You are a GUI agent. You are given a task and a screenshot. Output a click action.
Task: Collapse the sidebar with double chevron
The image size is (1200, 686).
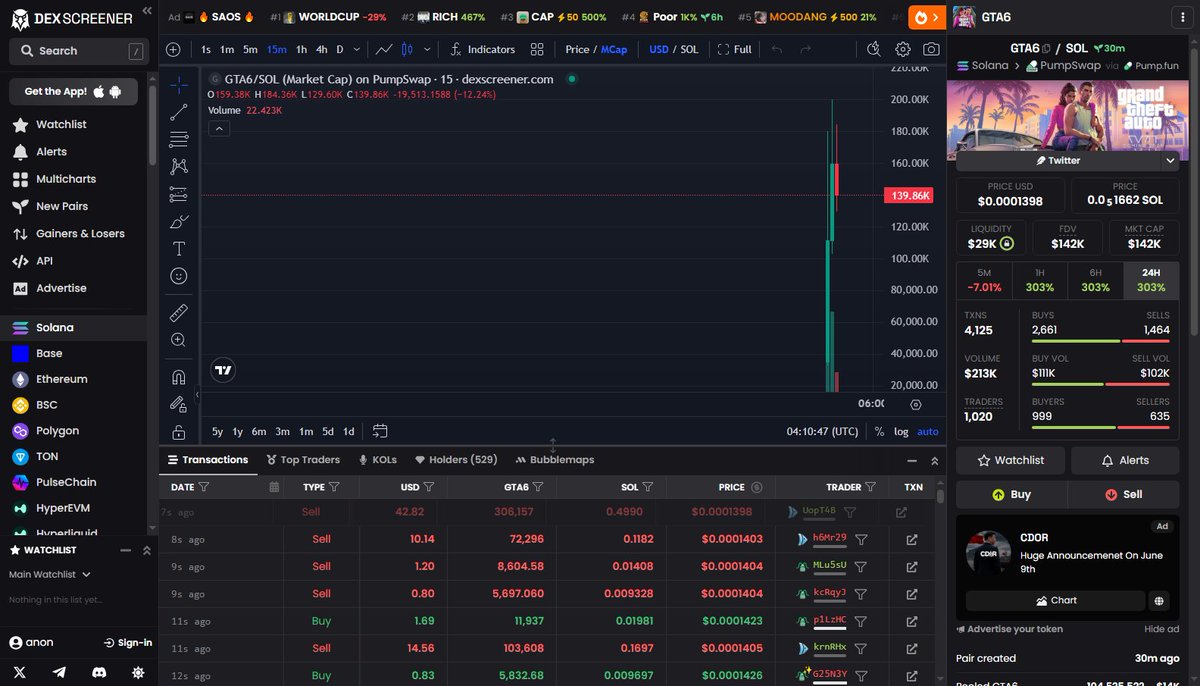pyautogui.click(x=148, y=10)
